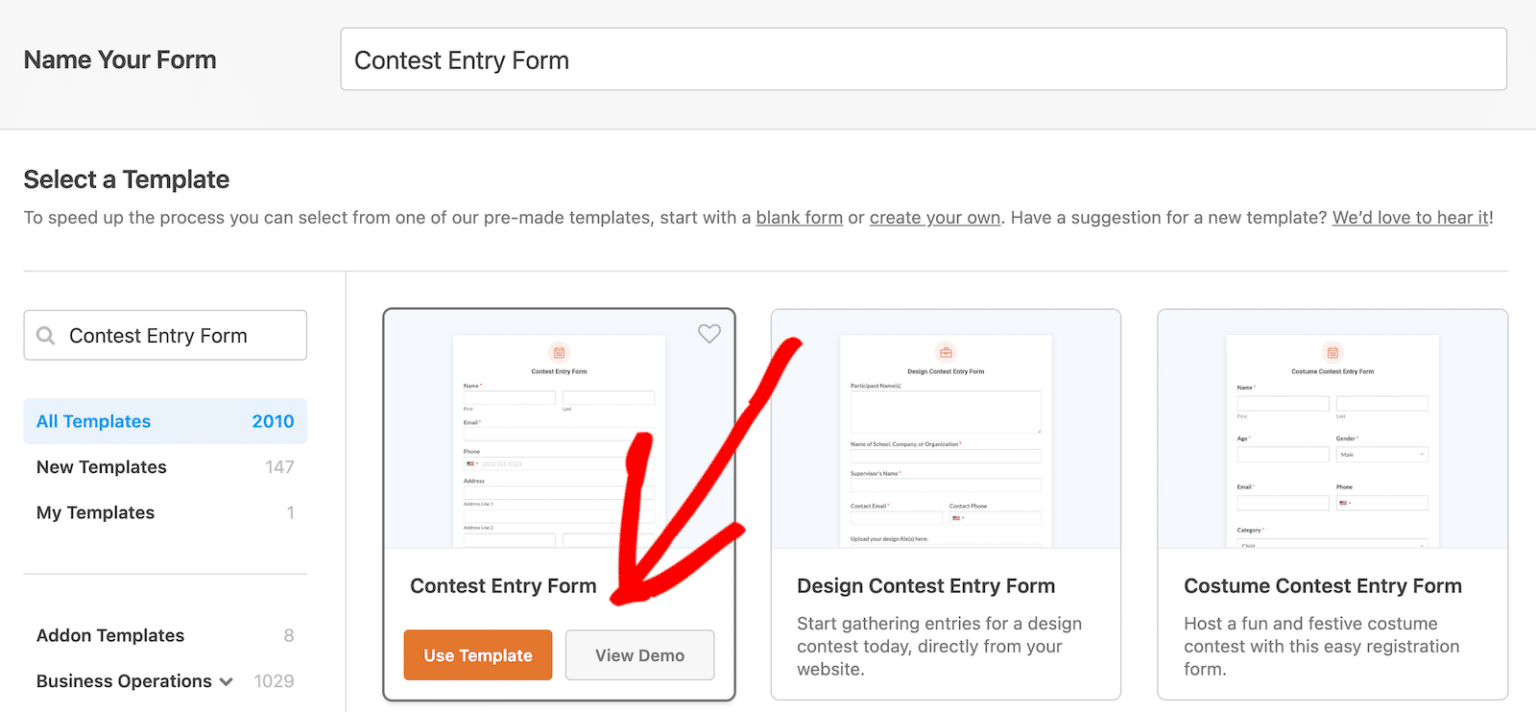This screenshot has width=1536, height=712.
Task: Open the create your own link
Action: [935, 217]
